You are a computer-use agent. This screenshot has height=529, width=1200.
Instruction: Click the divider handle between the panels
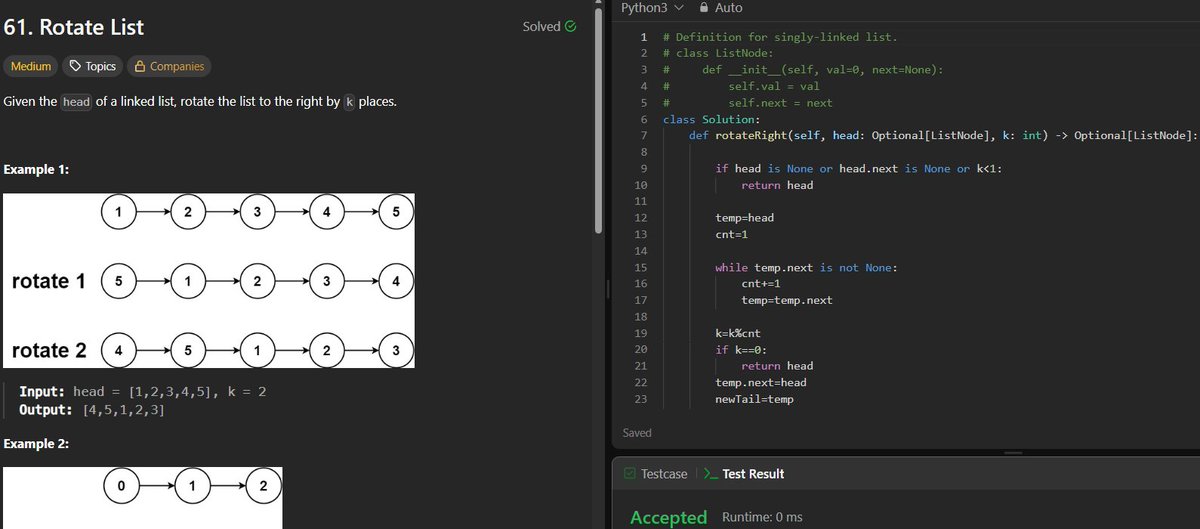[x=609, y=288]
